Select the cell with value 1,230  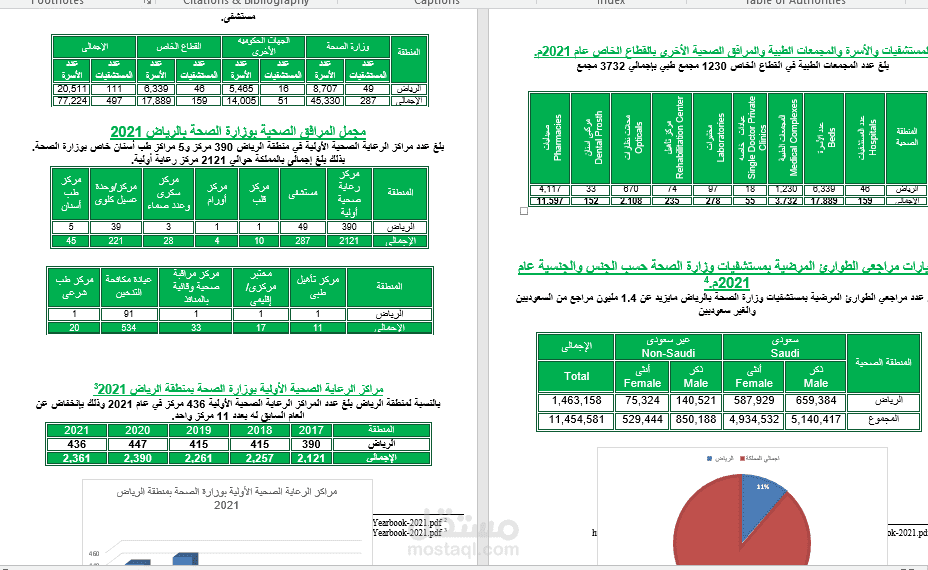pyautogui.click(x=785, y=189)
